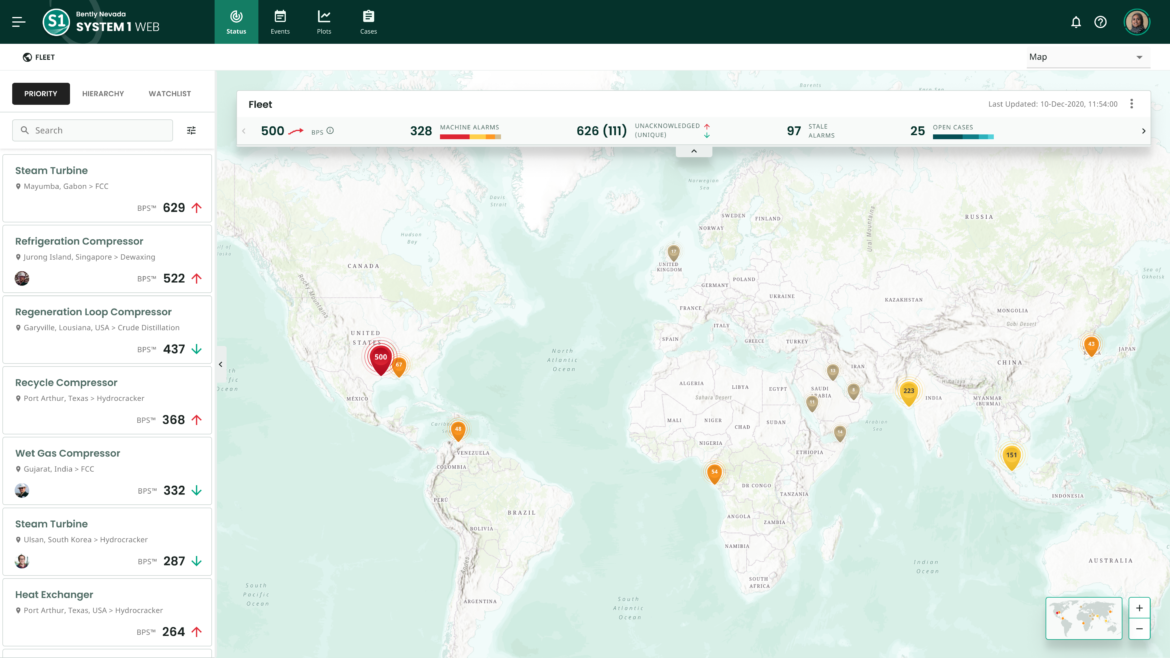Switch to the Priority view
Image resolution: width=1170 pixels, height=658 pixels.
[x=41, y=94]
